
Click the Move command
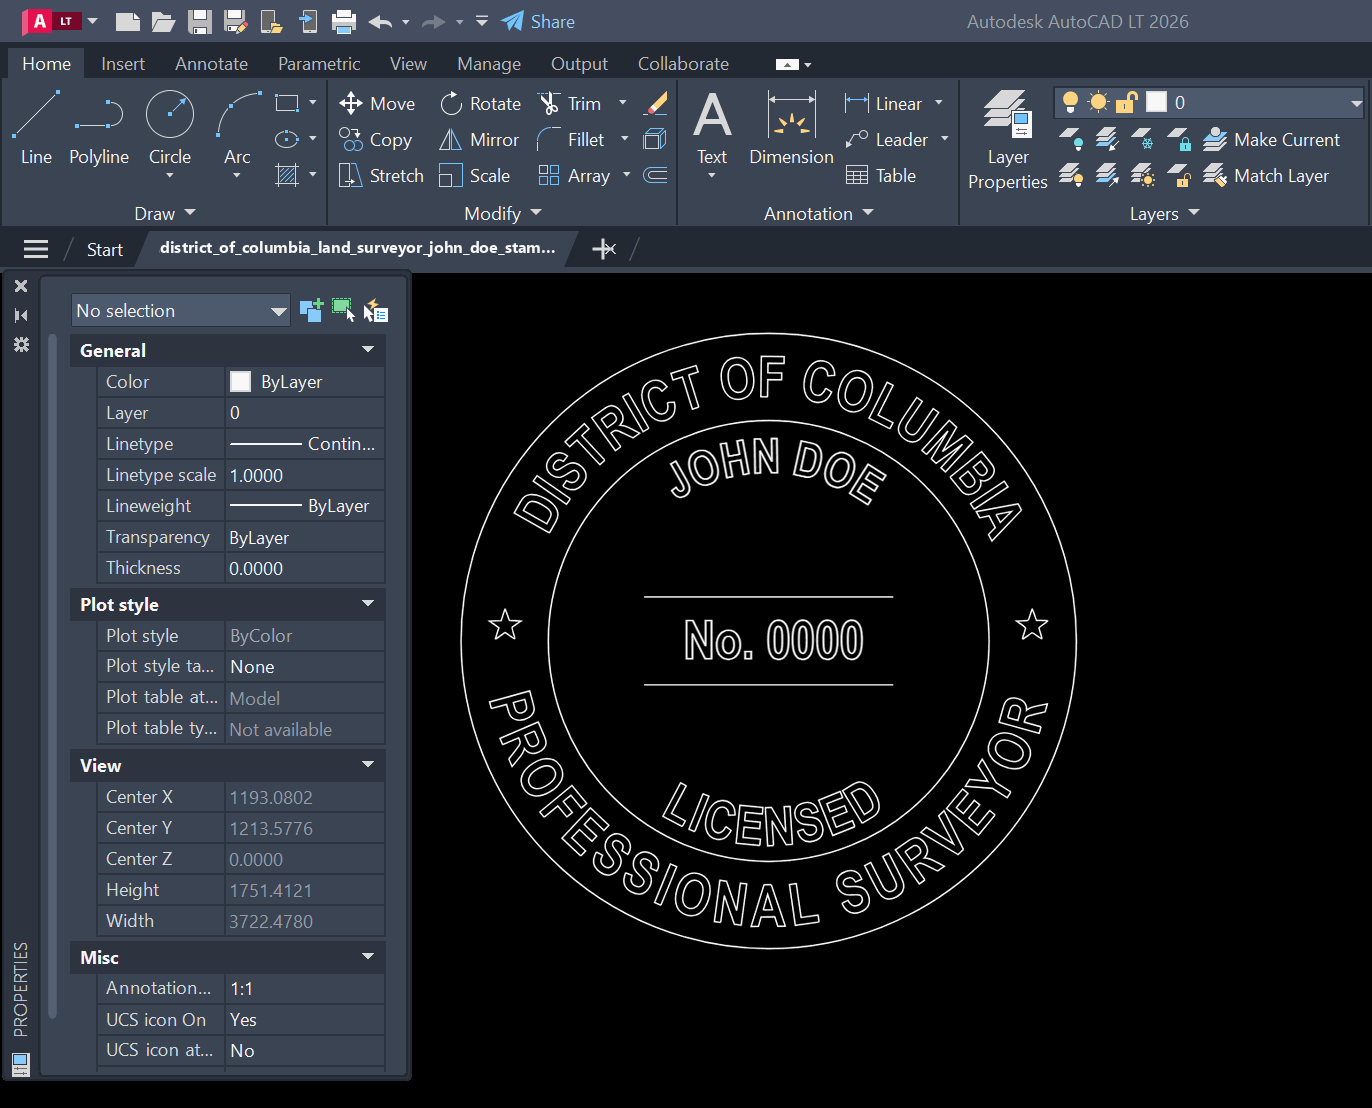click(x=377, y=103)
